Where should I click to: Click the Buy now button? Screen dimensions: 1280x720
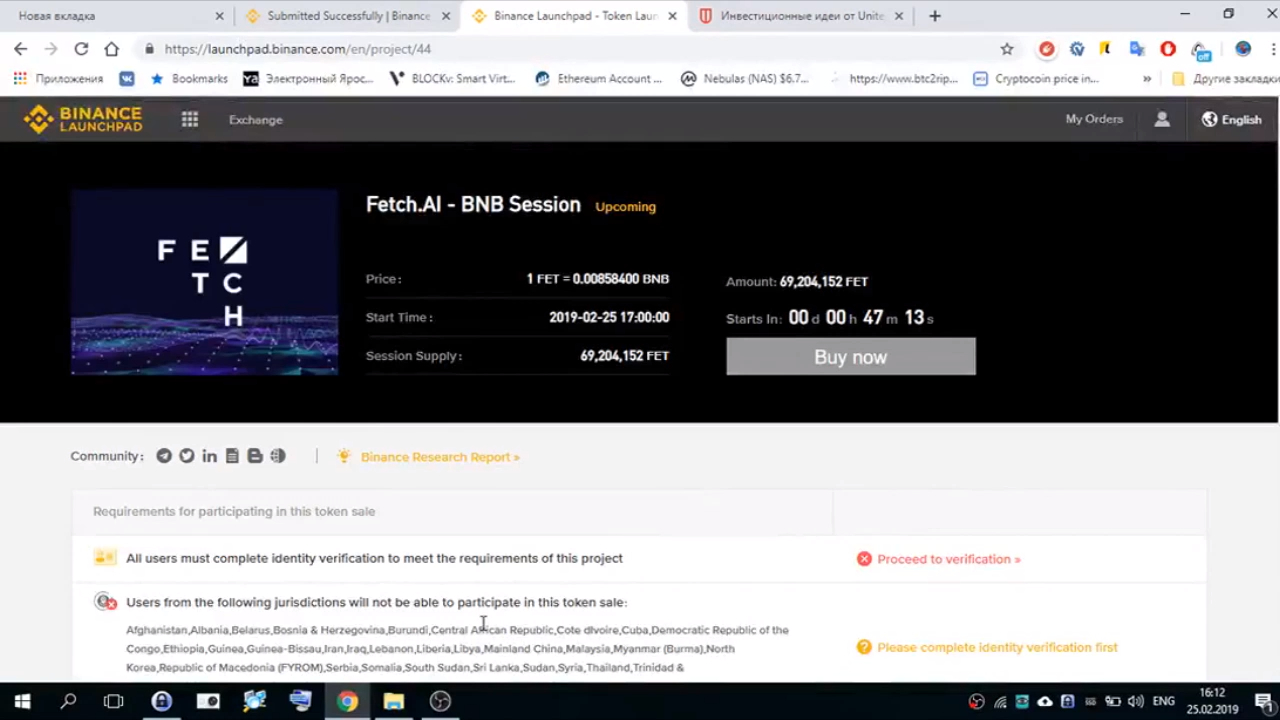coord(851,357)
